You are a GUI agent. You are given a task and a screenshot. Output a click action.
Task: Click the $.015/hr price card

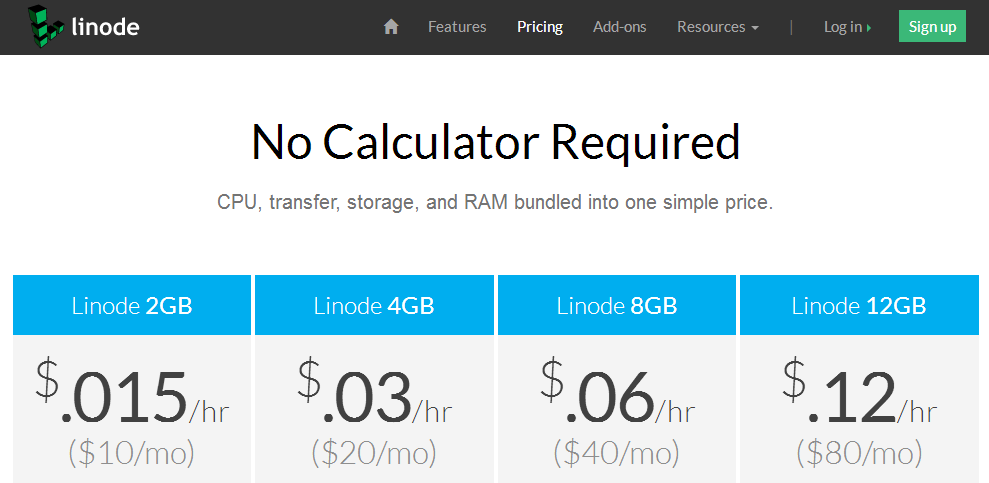[132, 409]
